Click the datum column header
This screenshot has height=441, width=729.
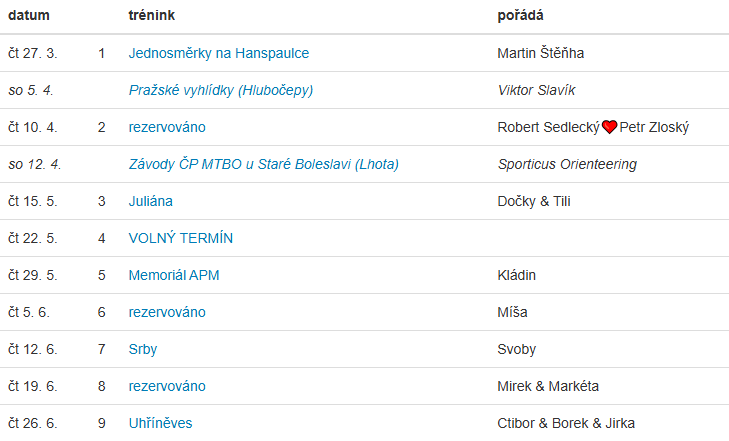[x=29, y=16]
